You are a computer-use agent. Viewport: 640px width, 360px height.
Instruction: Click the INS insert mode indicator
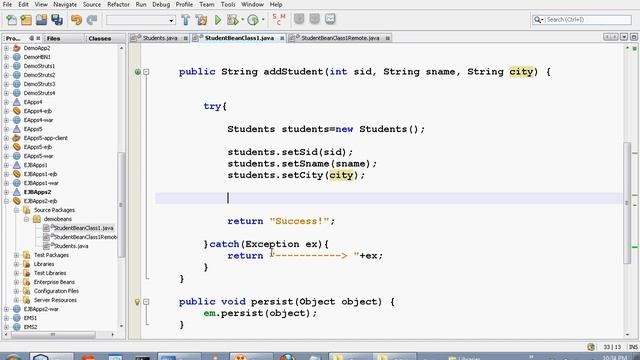[x=633, y=347]
